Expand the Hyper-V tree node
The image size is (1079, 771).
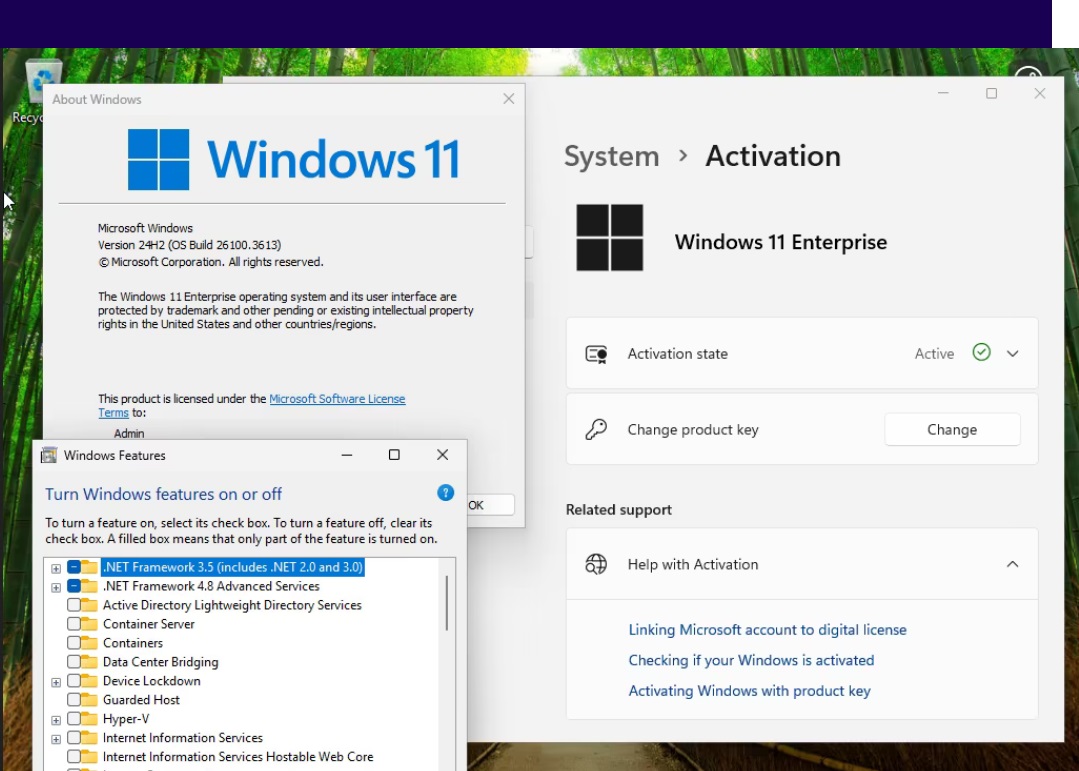coord(56,720)
